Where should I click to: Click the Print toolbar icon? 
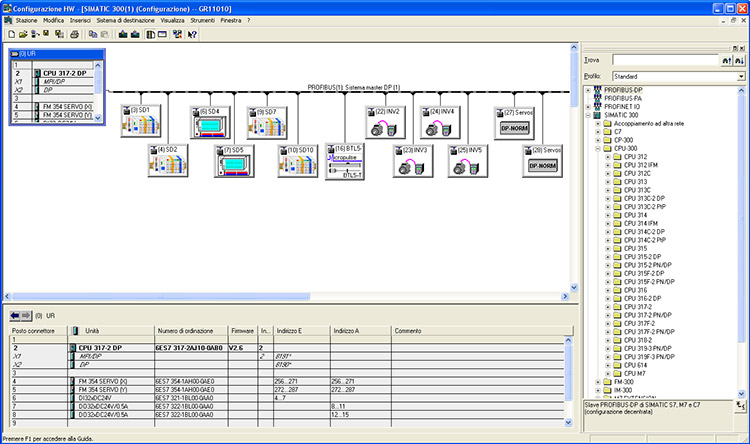(74, 34)
